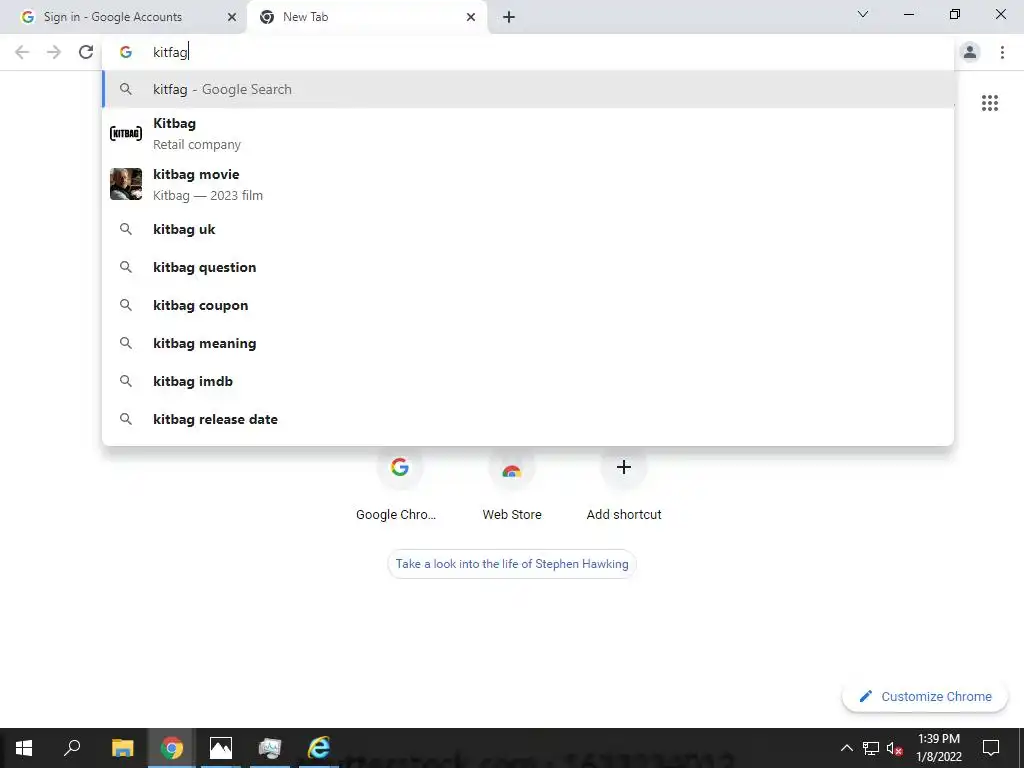The height and width of the screenshot is (768, 1024).
Task: Choose the 'kitbag coupon' suggestion
Action: [x=528, y=305]
